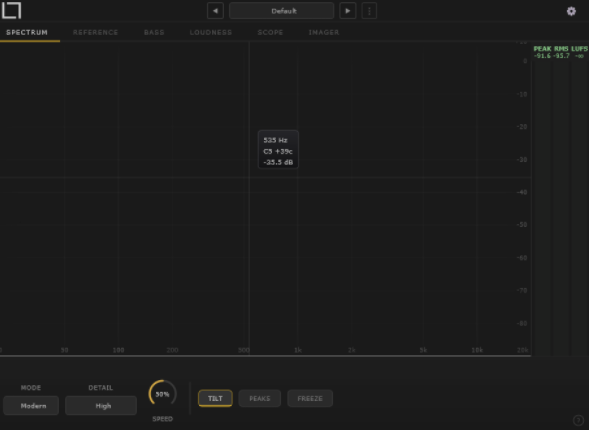The height and width of the screenshot is (430, 589).
Task: Click the PEAK meter value readout
Action: click(x=542, y=56)
